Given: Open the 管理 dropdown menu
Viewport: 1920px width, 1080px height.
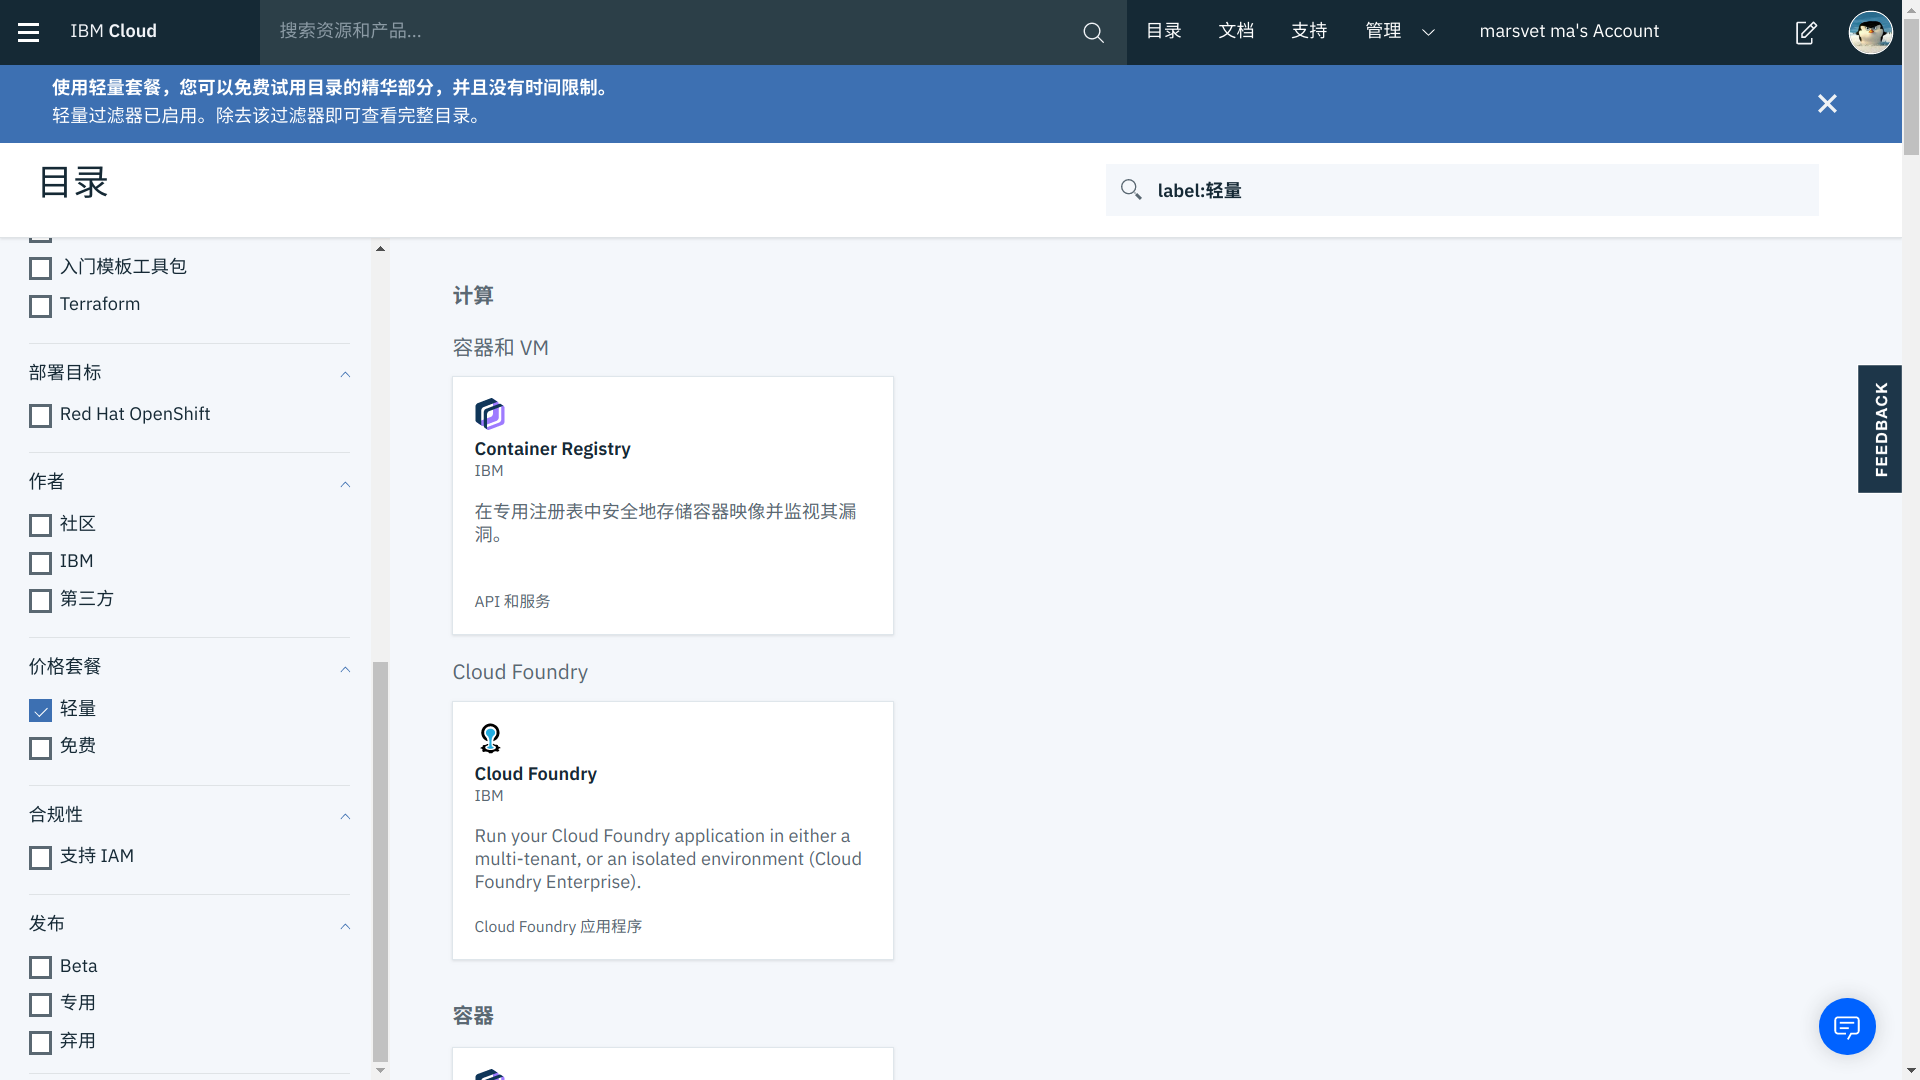Looking at the screenshot, I should 1400,32.
